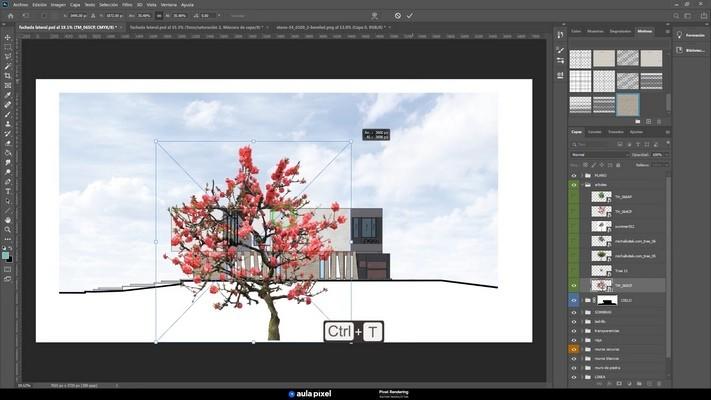Select the highlighted beige pattern thumbnail

(628, 104)
